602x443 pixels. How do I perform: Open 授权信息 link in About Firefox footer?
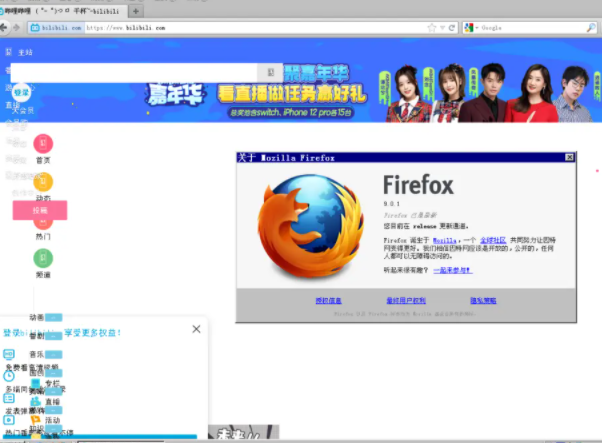(329, 301)
